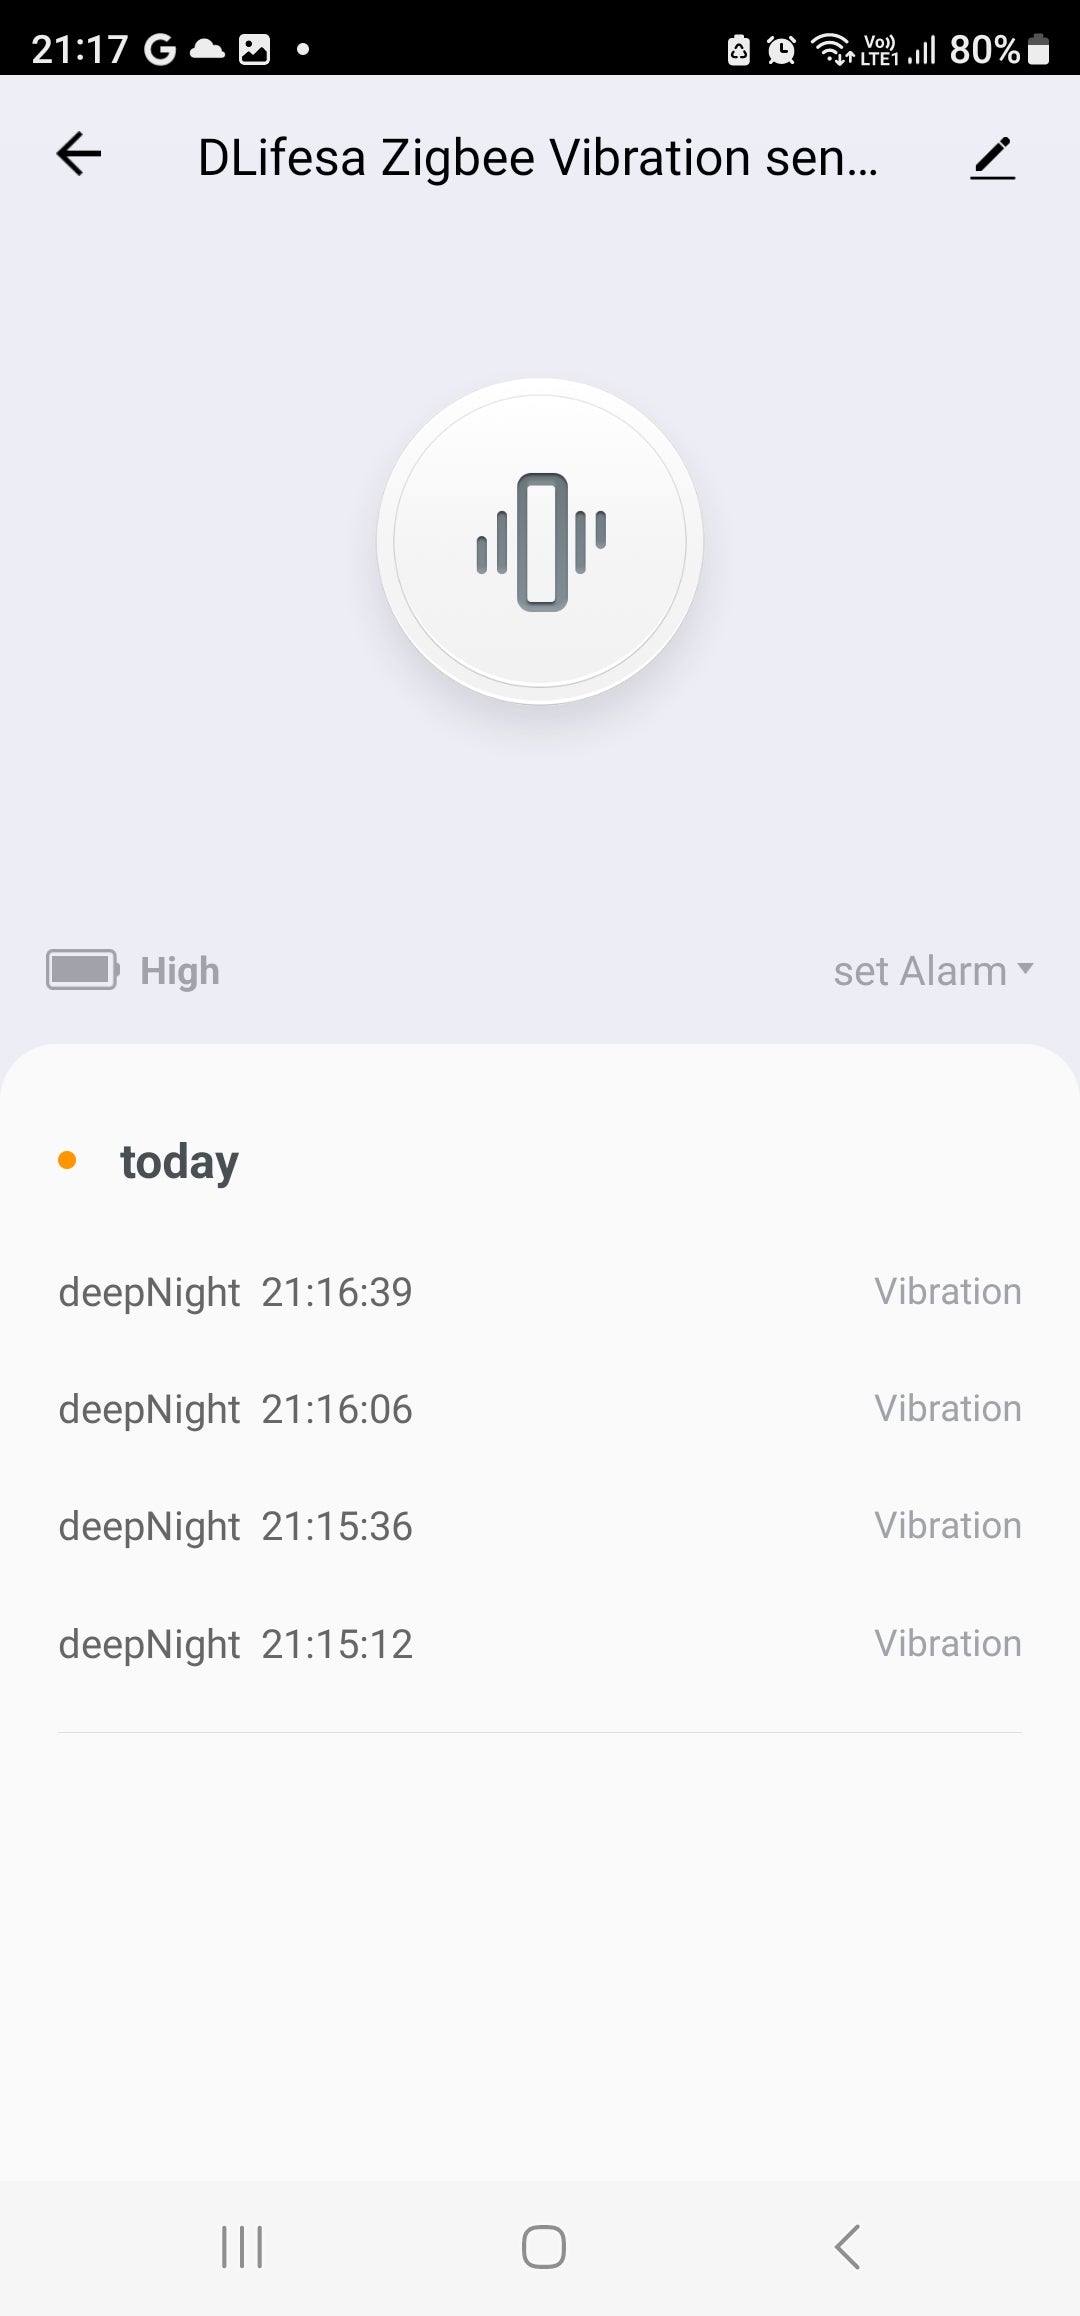Tap the orange dot beside today
The height and width of the screenshot is (2316, 1080).
(67, 1160)
